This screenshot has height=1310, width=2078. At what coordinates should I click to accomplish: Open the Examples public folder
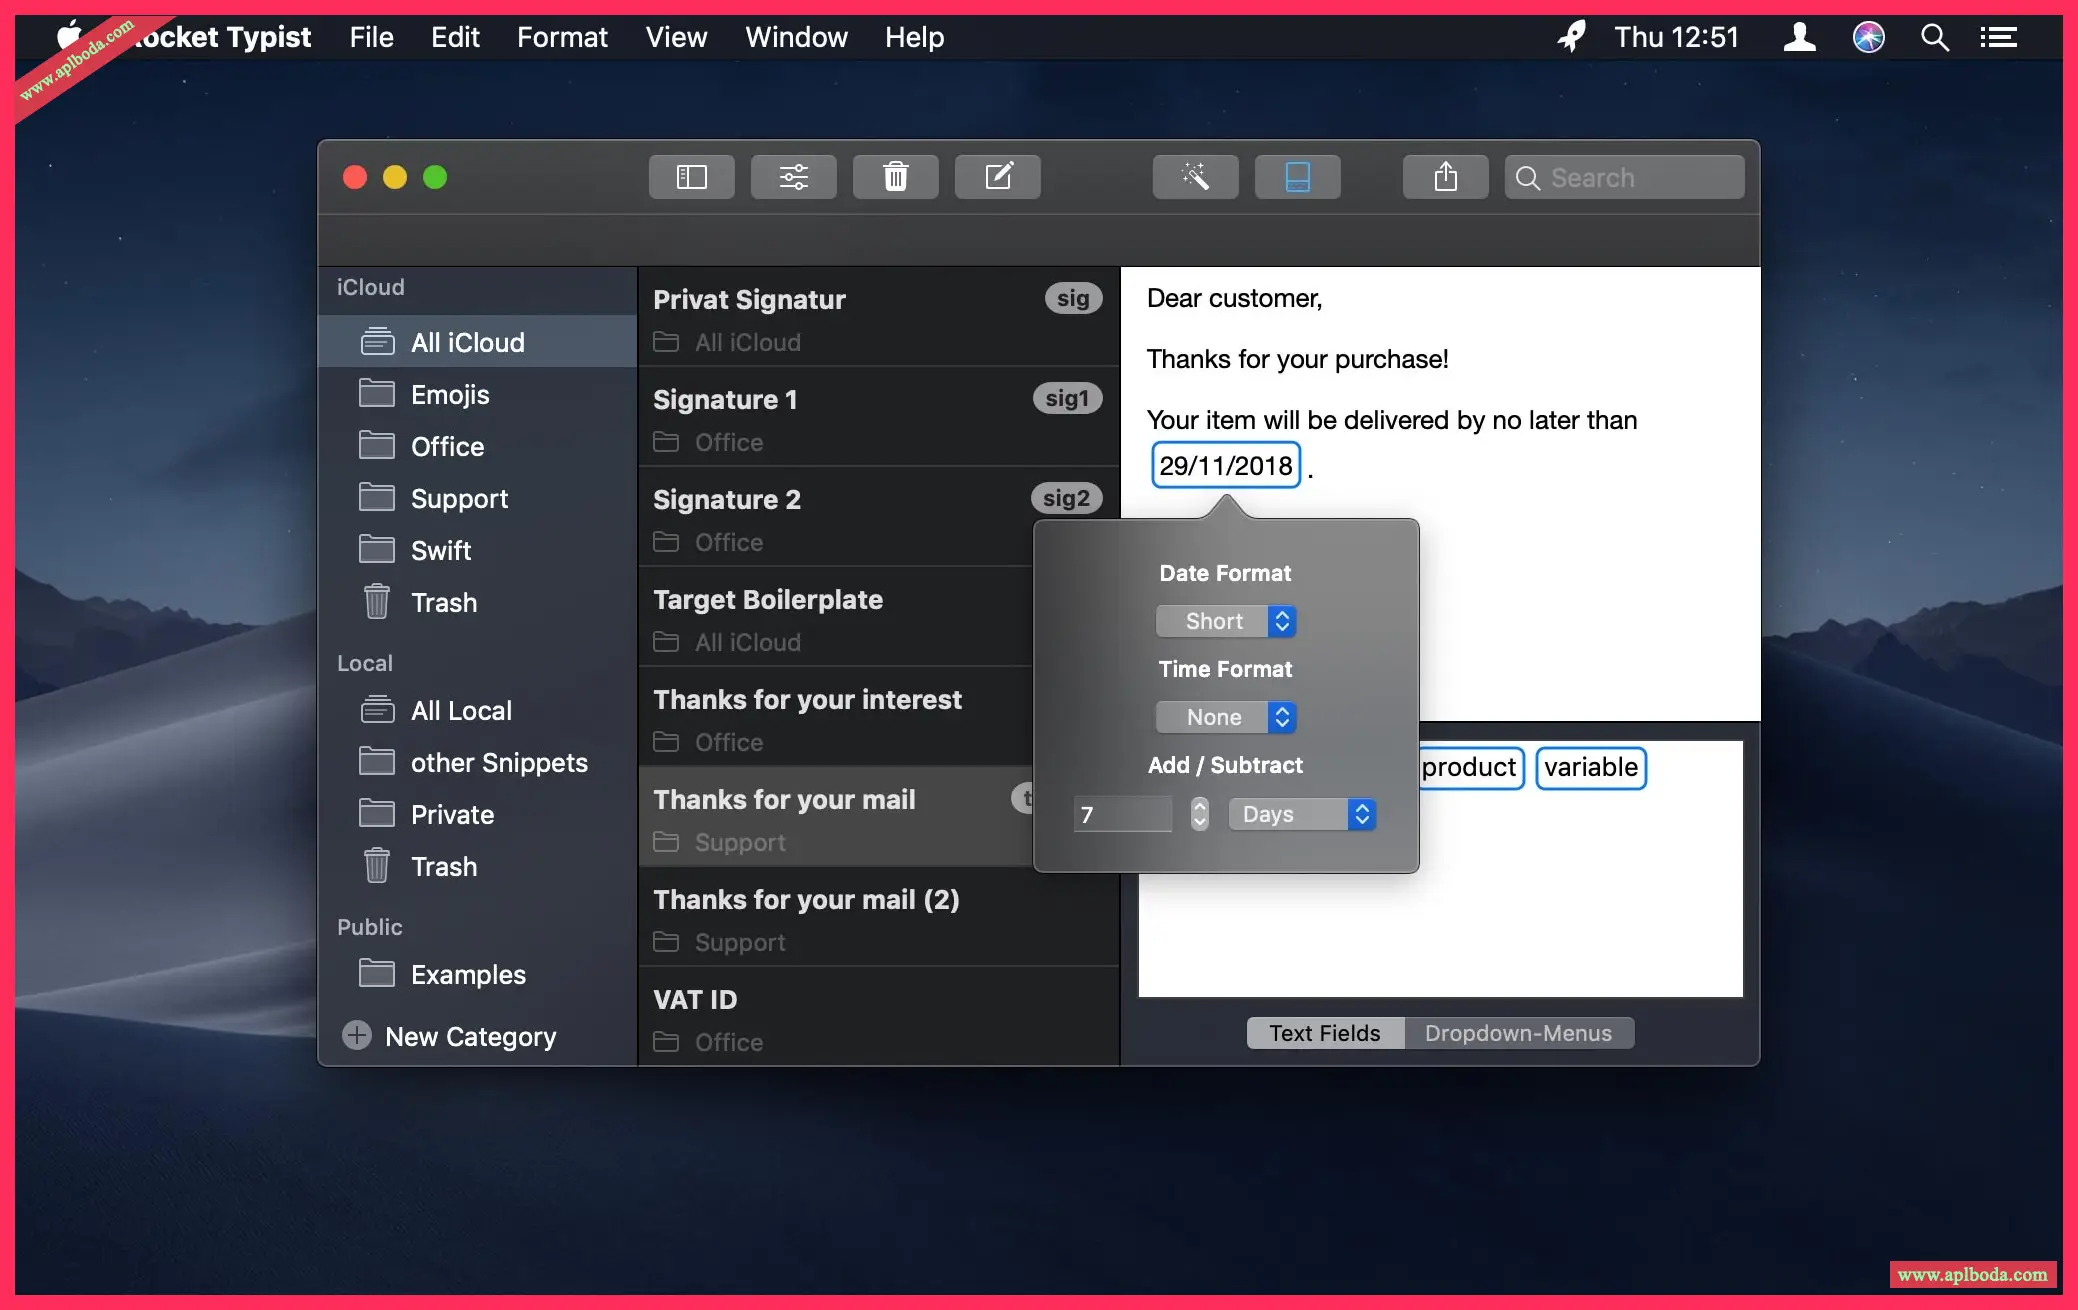[x=477, y=974]
